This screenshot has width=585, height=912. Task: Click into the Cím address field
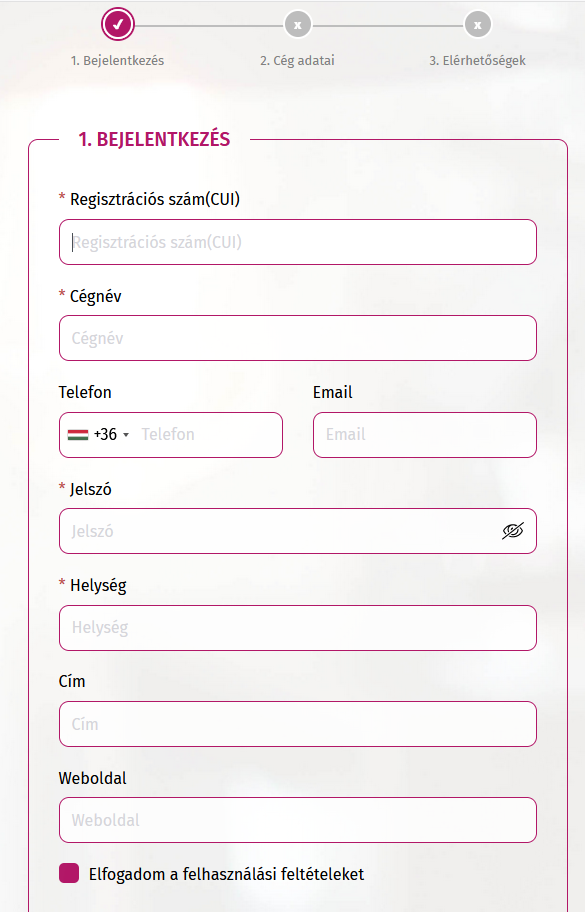(x=298, y=724)
